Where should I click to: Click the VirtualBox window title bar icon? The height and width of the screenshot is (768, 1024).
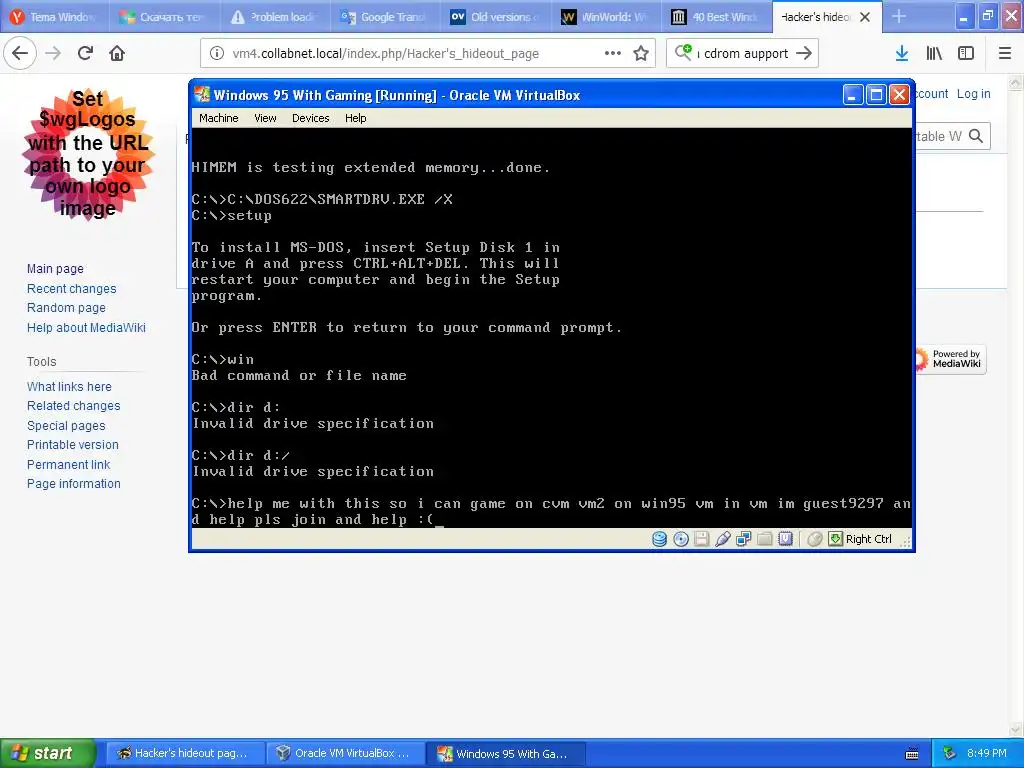pyautogui.click(x=202, y=95)
